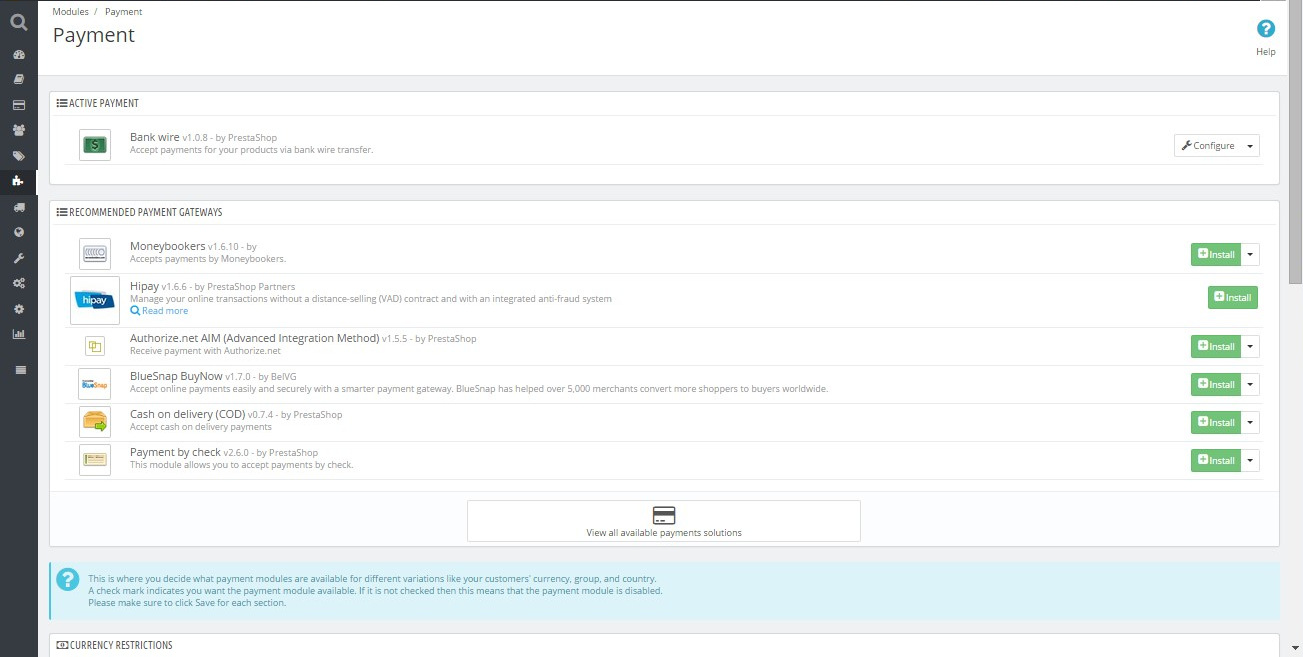Click the Payment page heading
1303x657 pixels.
point(93,36)
